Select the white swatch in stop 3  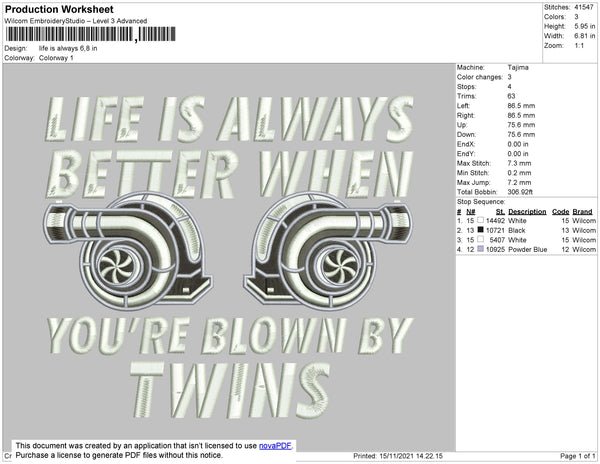pos(480,239)
